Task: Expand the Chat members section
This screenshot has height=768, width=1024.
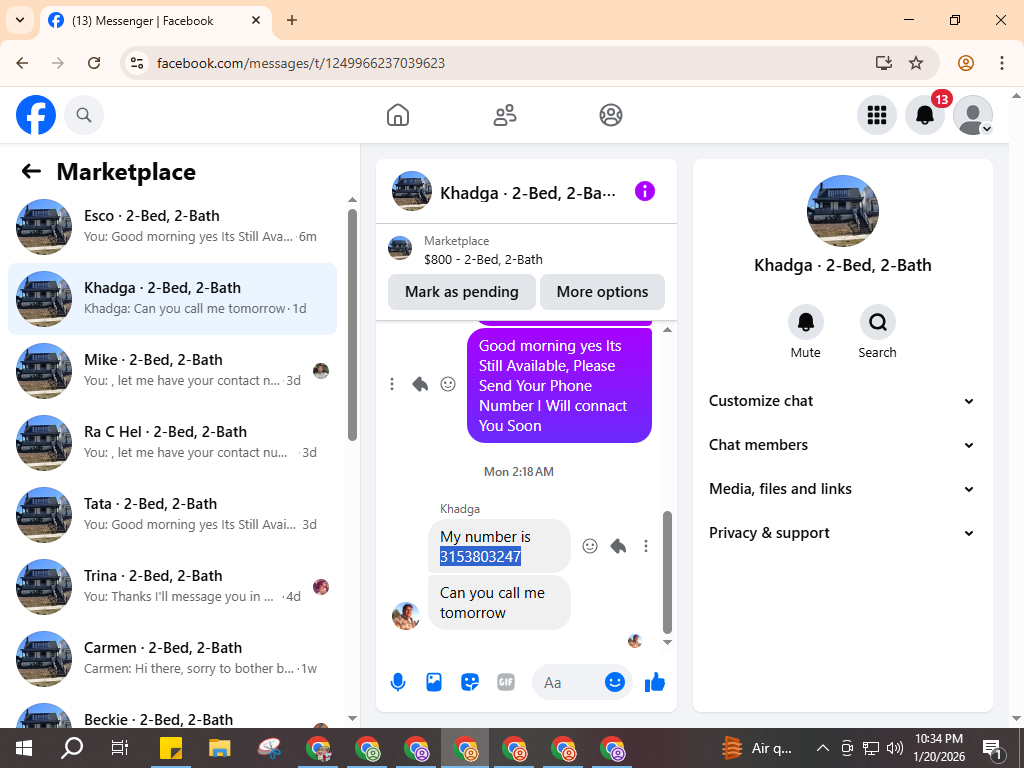Action: [x=842, y=445]
